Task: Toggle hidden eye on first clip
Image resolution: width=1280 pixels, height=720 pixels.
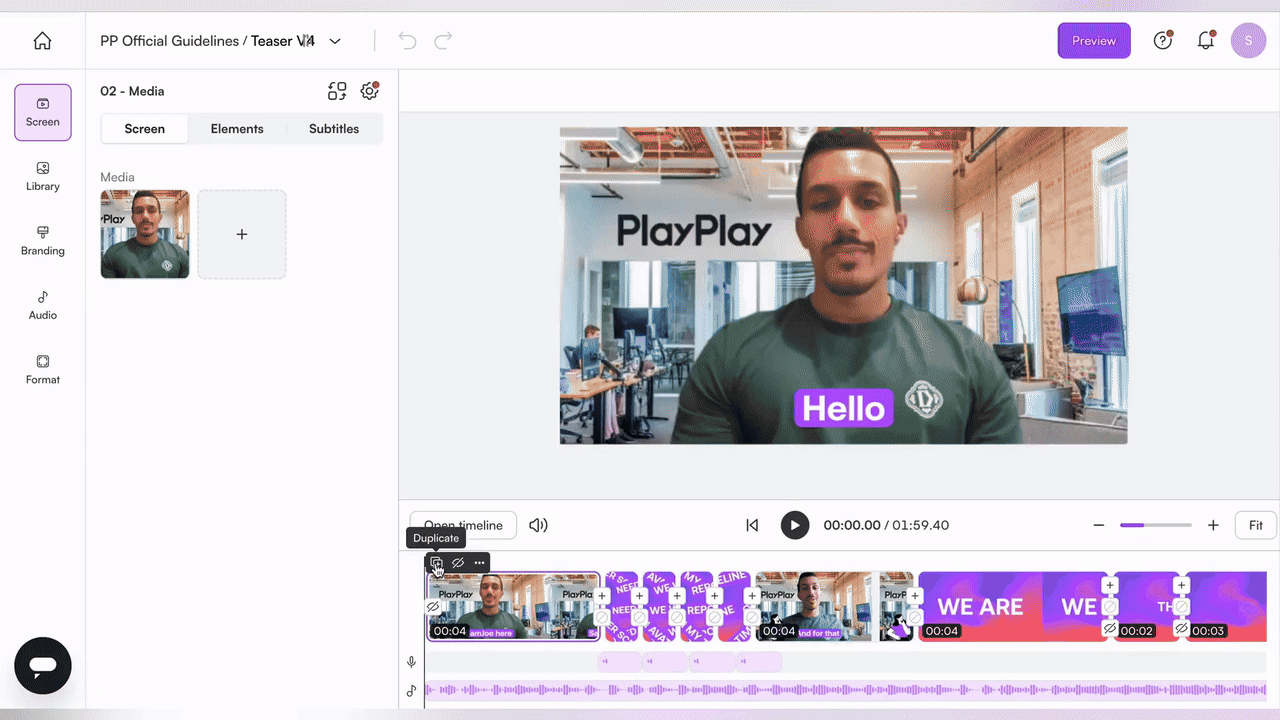Action: click(x=433, y=607)
